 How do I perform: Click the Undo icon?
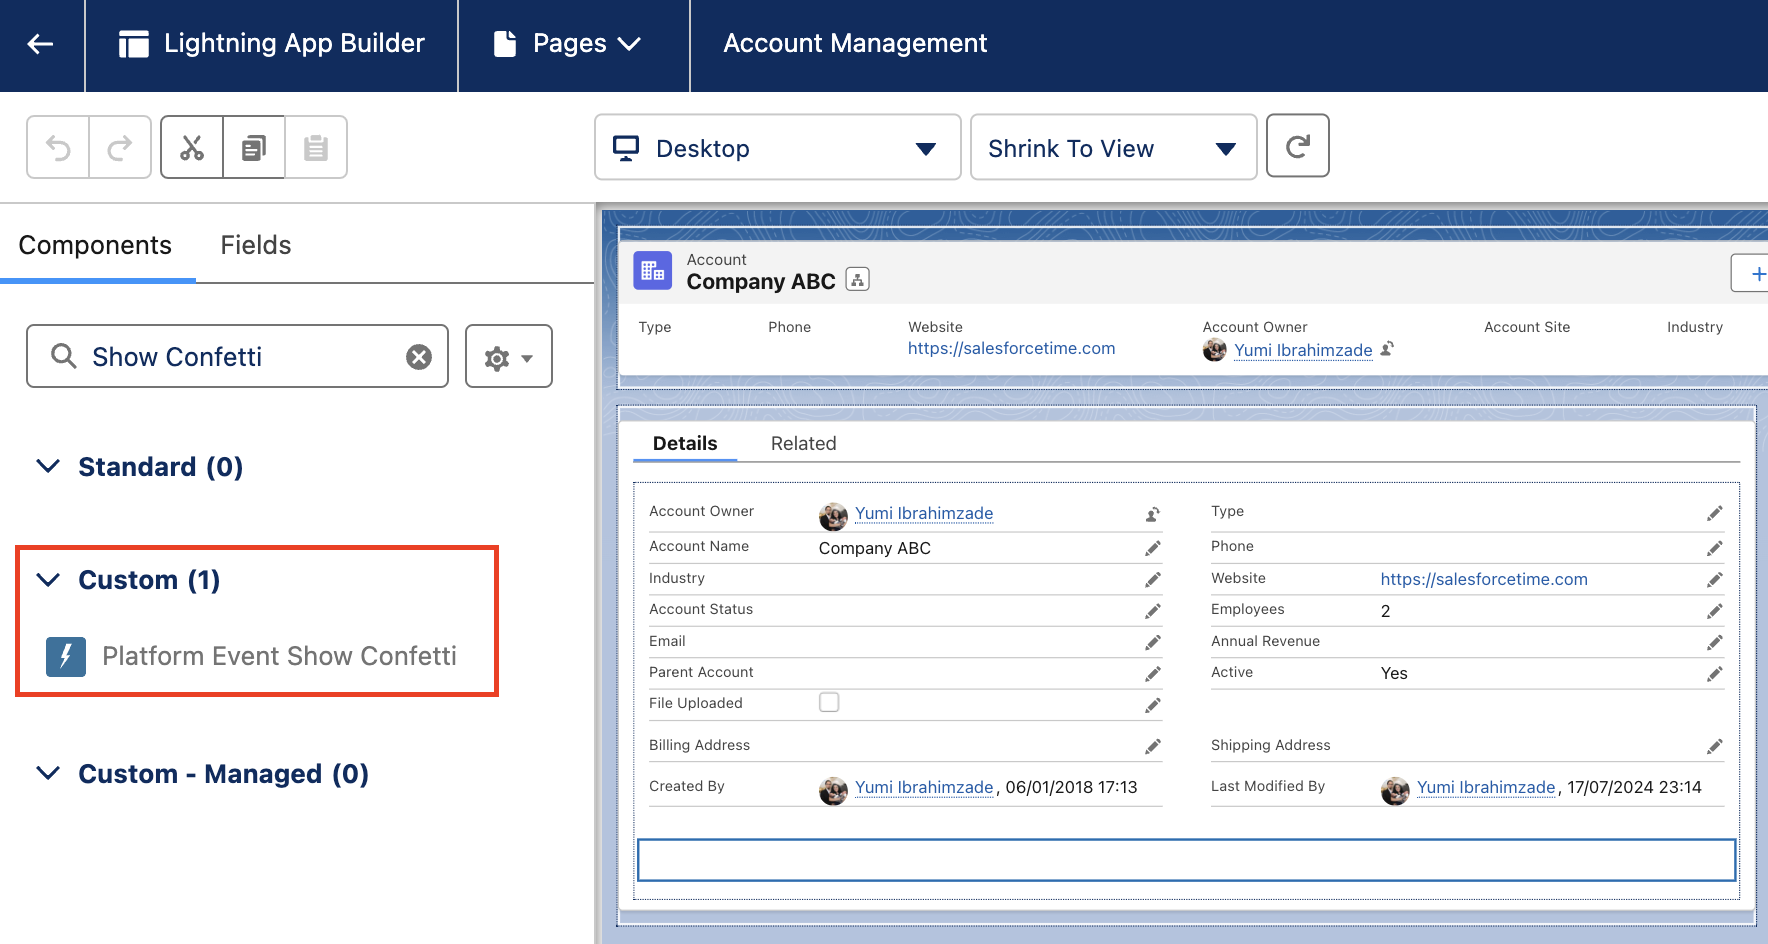57,147
